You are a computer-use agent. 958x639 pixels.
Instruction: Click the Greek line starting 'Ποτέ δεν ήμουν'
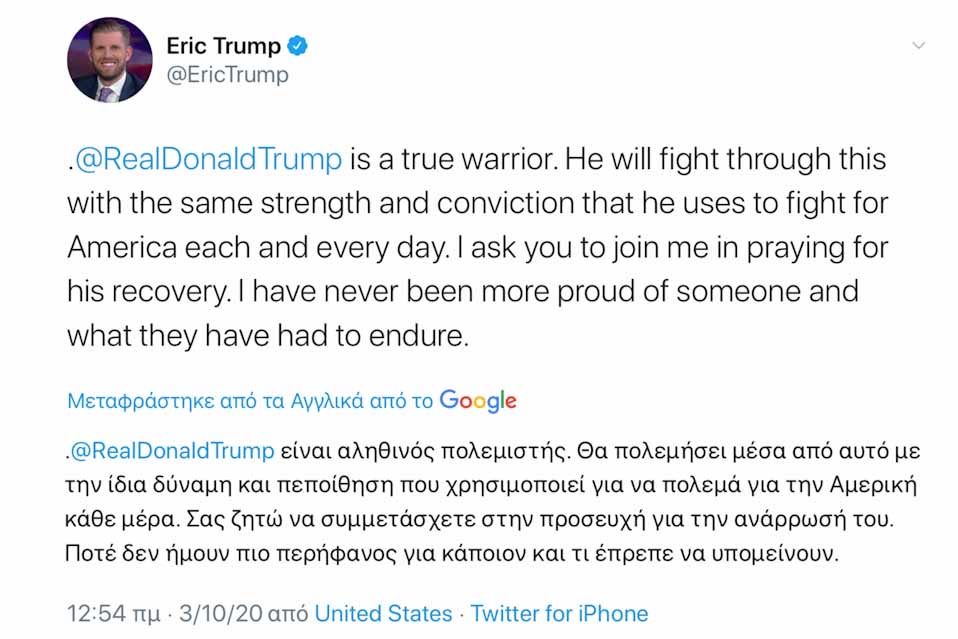(452, 553)
